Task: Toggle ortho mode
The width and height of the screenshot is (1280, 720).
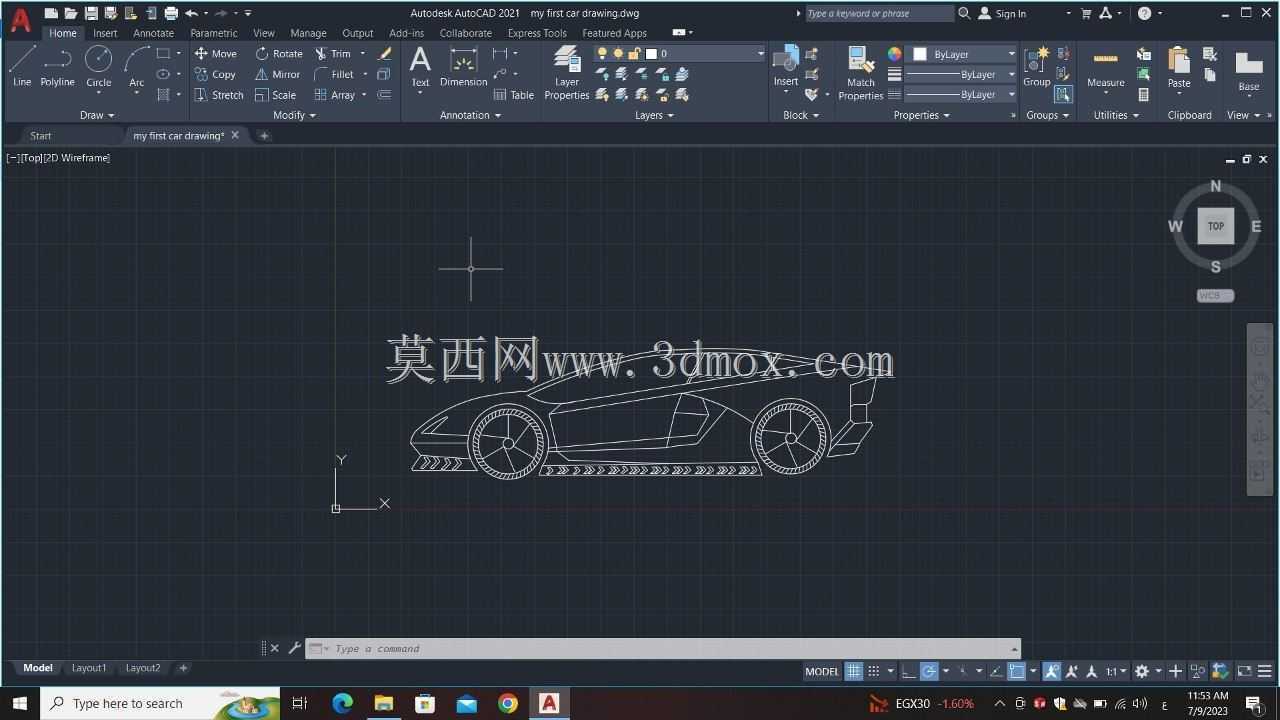Action: (x=908, y=671)
